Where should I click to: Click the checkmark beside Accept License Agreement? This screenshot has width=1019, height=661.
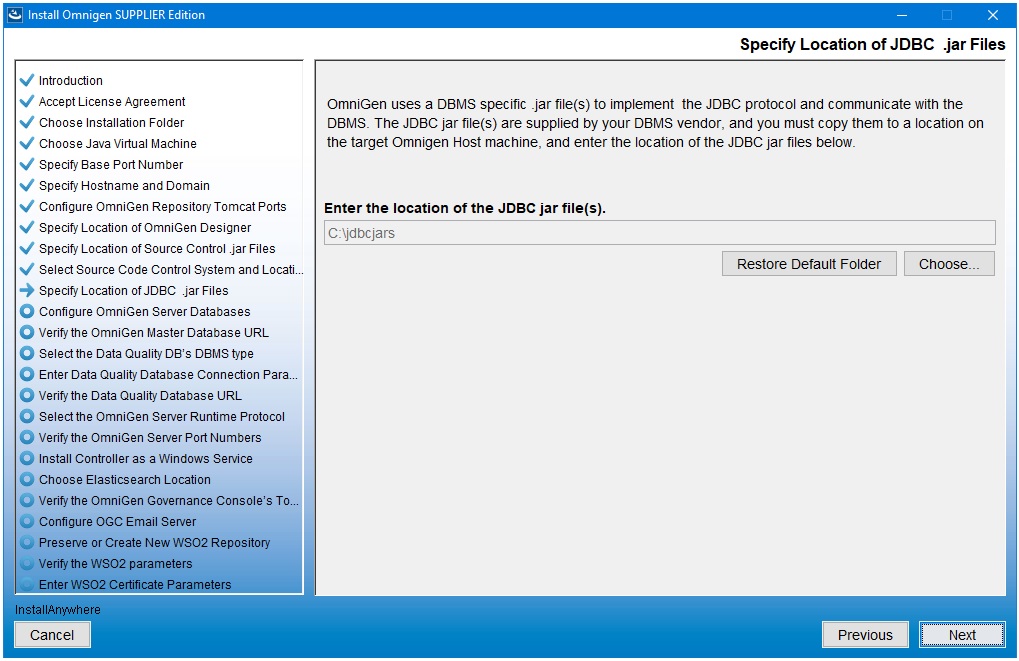pyautogui.click(x=27, y=101)
